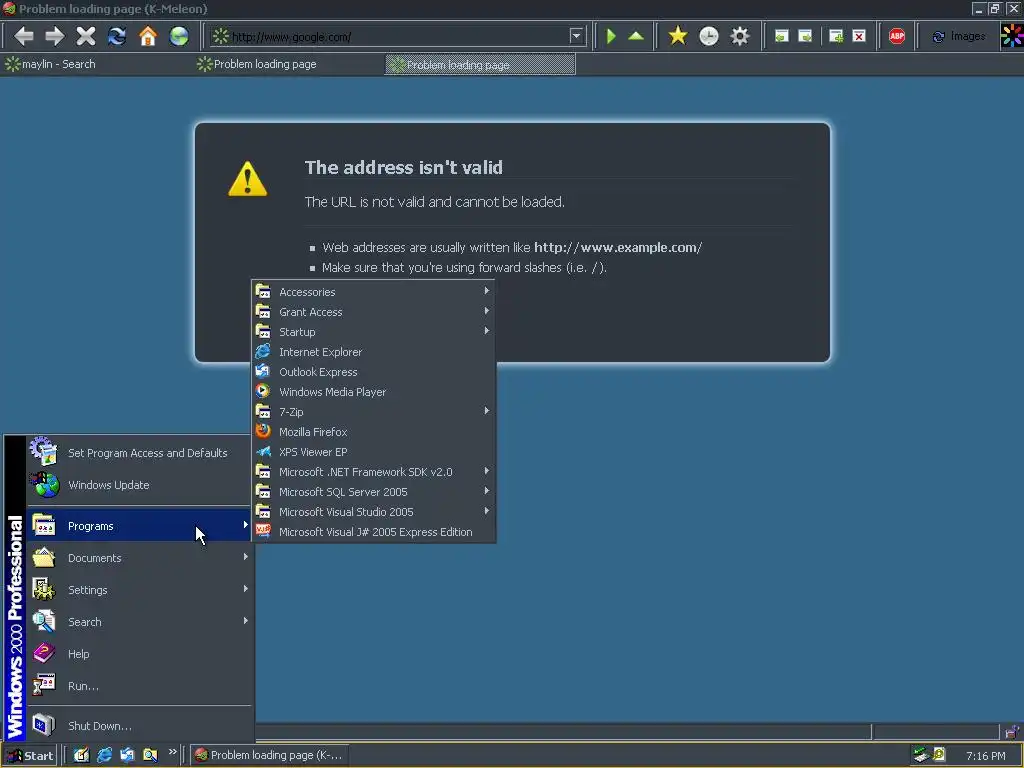Switch to next tab icon
Viewport: 1024px width, 768px height.
click(x=805, y=36)
